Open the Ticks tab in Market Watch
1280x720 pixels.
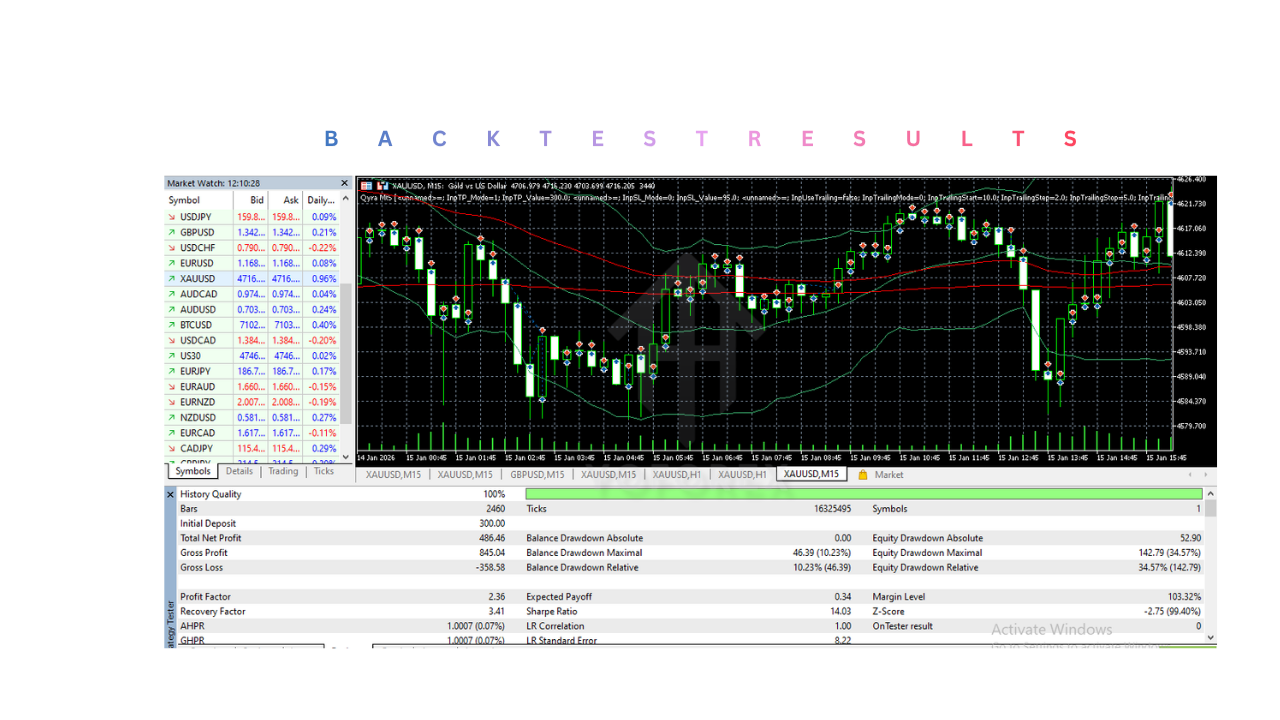point(324,471)
